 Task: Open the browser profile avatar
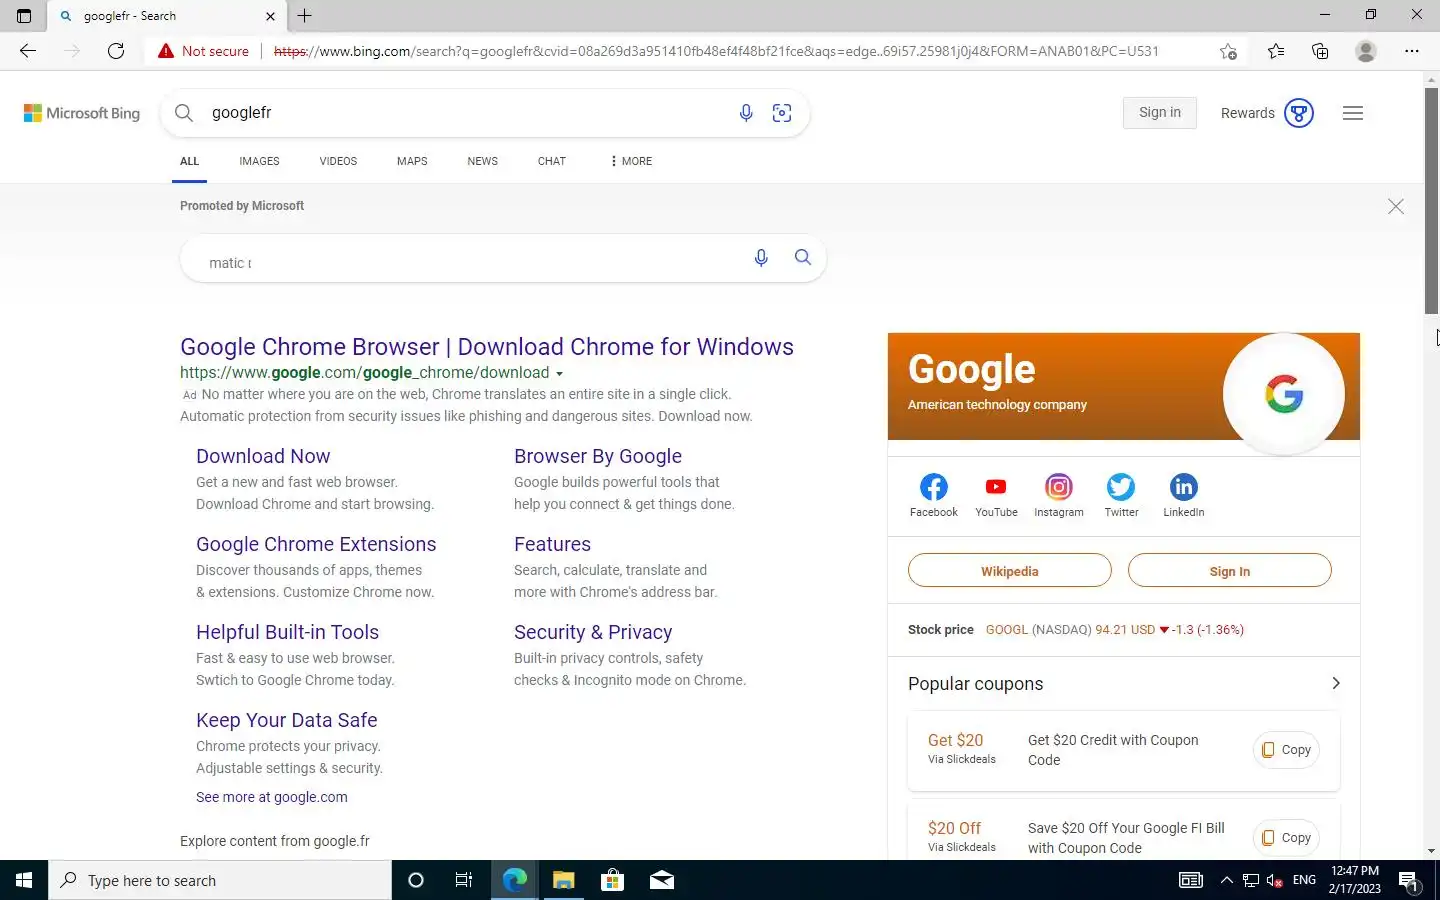click(x=1365, y=51)
